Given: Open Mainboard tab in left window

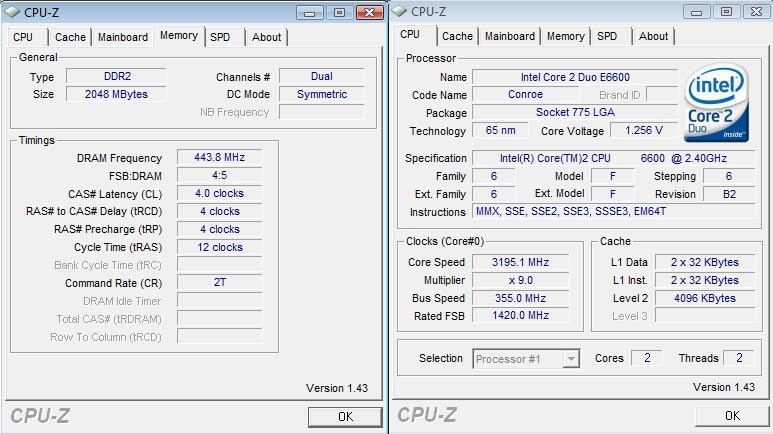Looking at the screenshot, I should pyautogui.click(x=123, y=37).
